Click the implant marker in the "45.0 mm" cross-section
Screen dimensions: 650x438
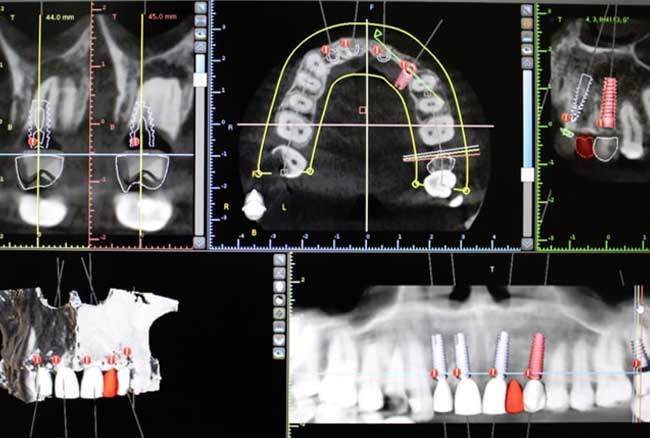134,142
